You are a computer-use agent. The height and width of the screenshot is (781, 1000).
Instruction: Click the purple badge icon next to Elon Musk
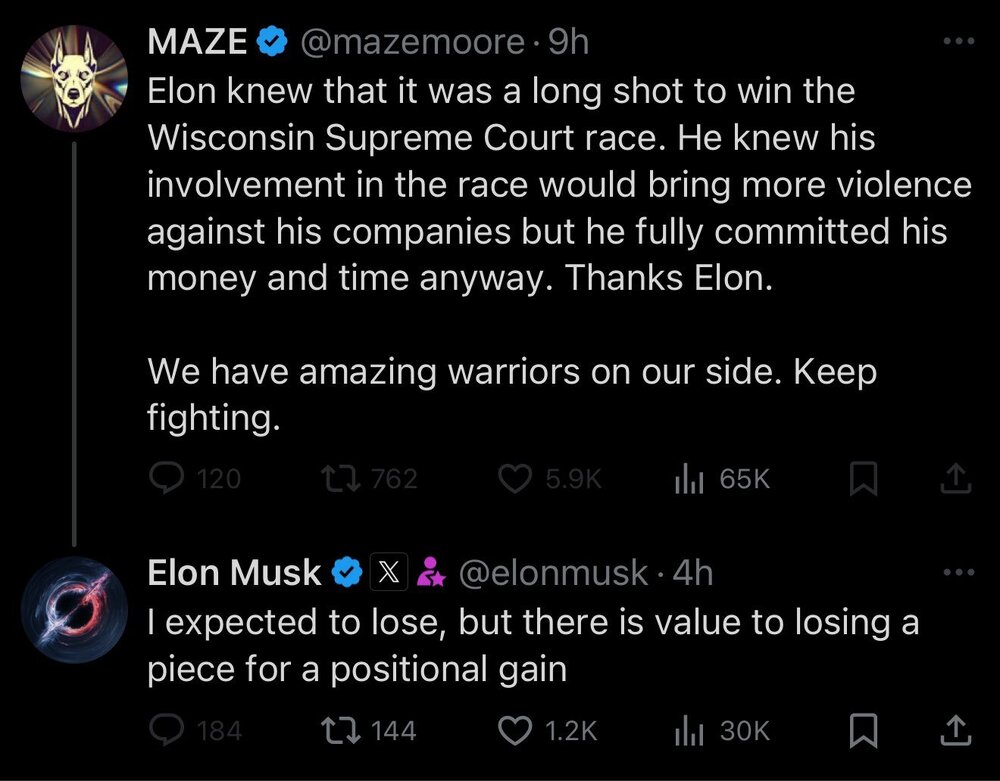coord(430,573)
